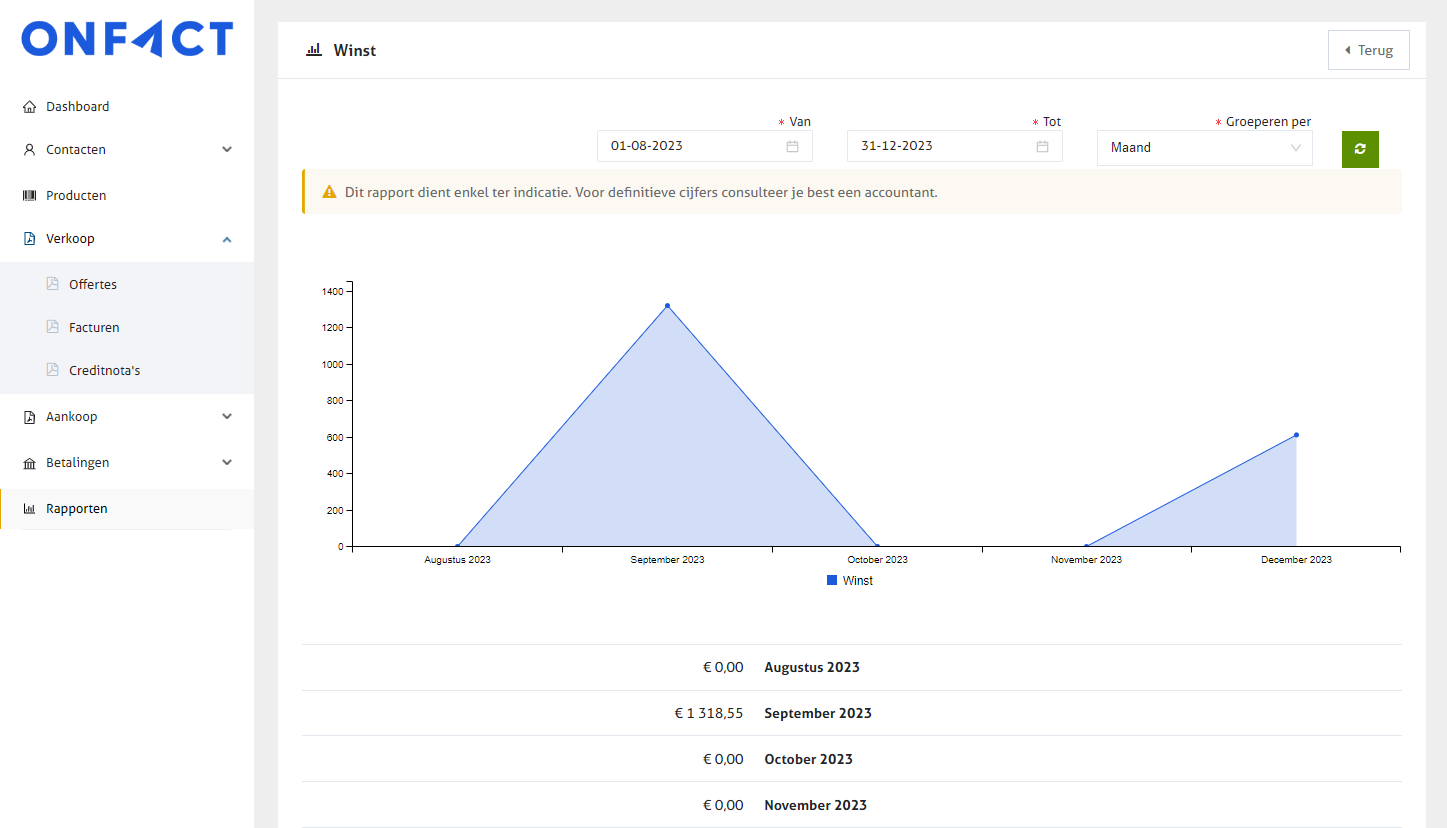This screenshot has width=1447, height=828.
Task: Click the Terug back button
Action: coord(1368,50)
